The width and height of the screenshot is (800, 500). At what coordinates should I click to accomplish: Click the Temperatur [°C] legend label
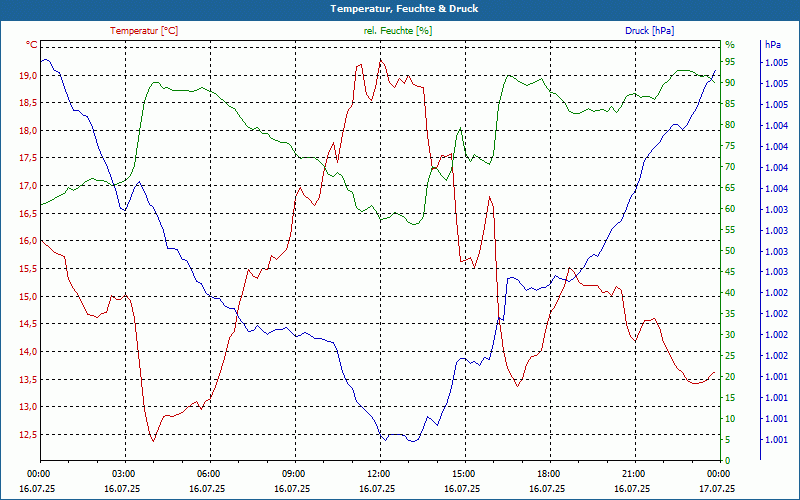point(144,31)
